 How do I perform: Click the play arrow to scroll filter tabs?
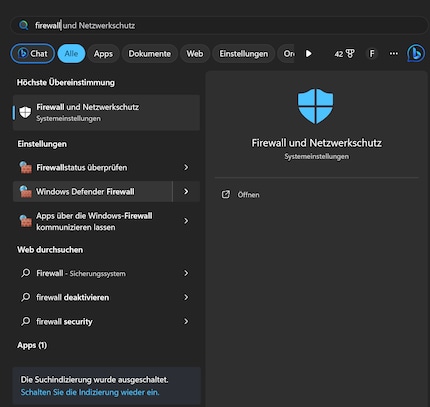(309, 54)
